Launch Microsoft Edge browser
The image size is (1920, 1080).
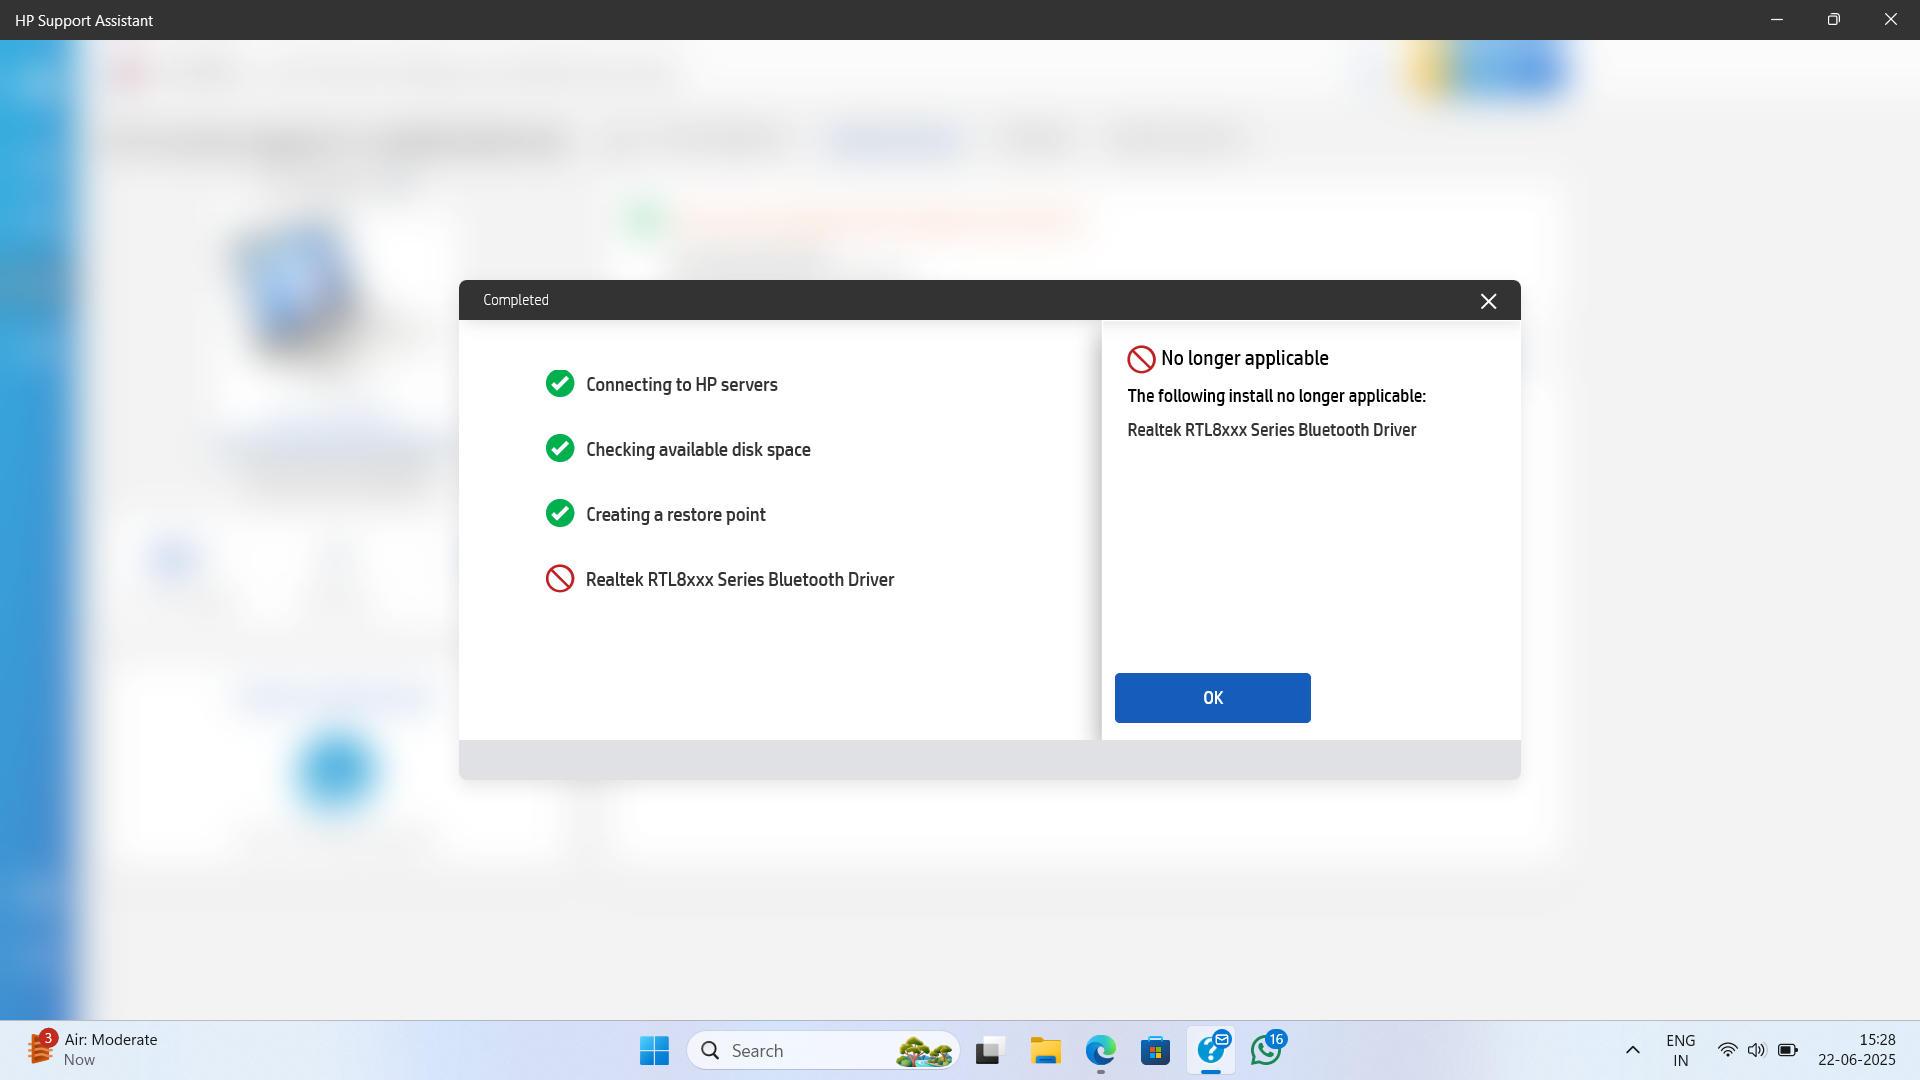(1101, 1051)
